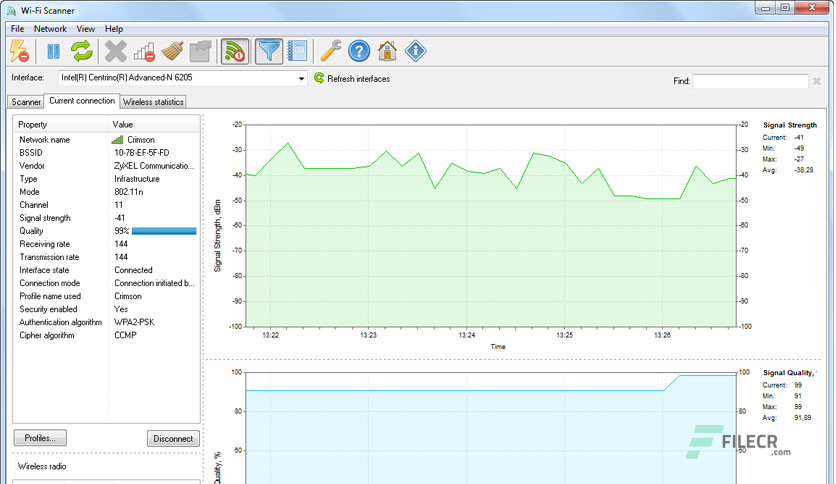Select the BSSID value 10-7B-EF-5F-FD

142,153
